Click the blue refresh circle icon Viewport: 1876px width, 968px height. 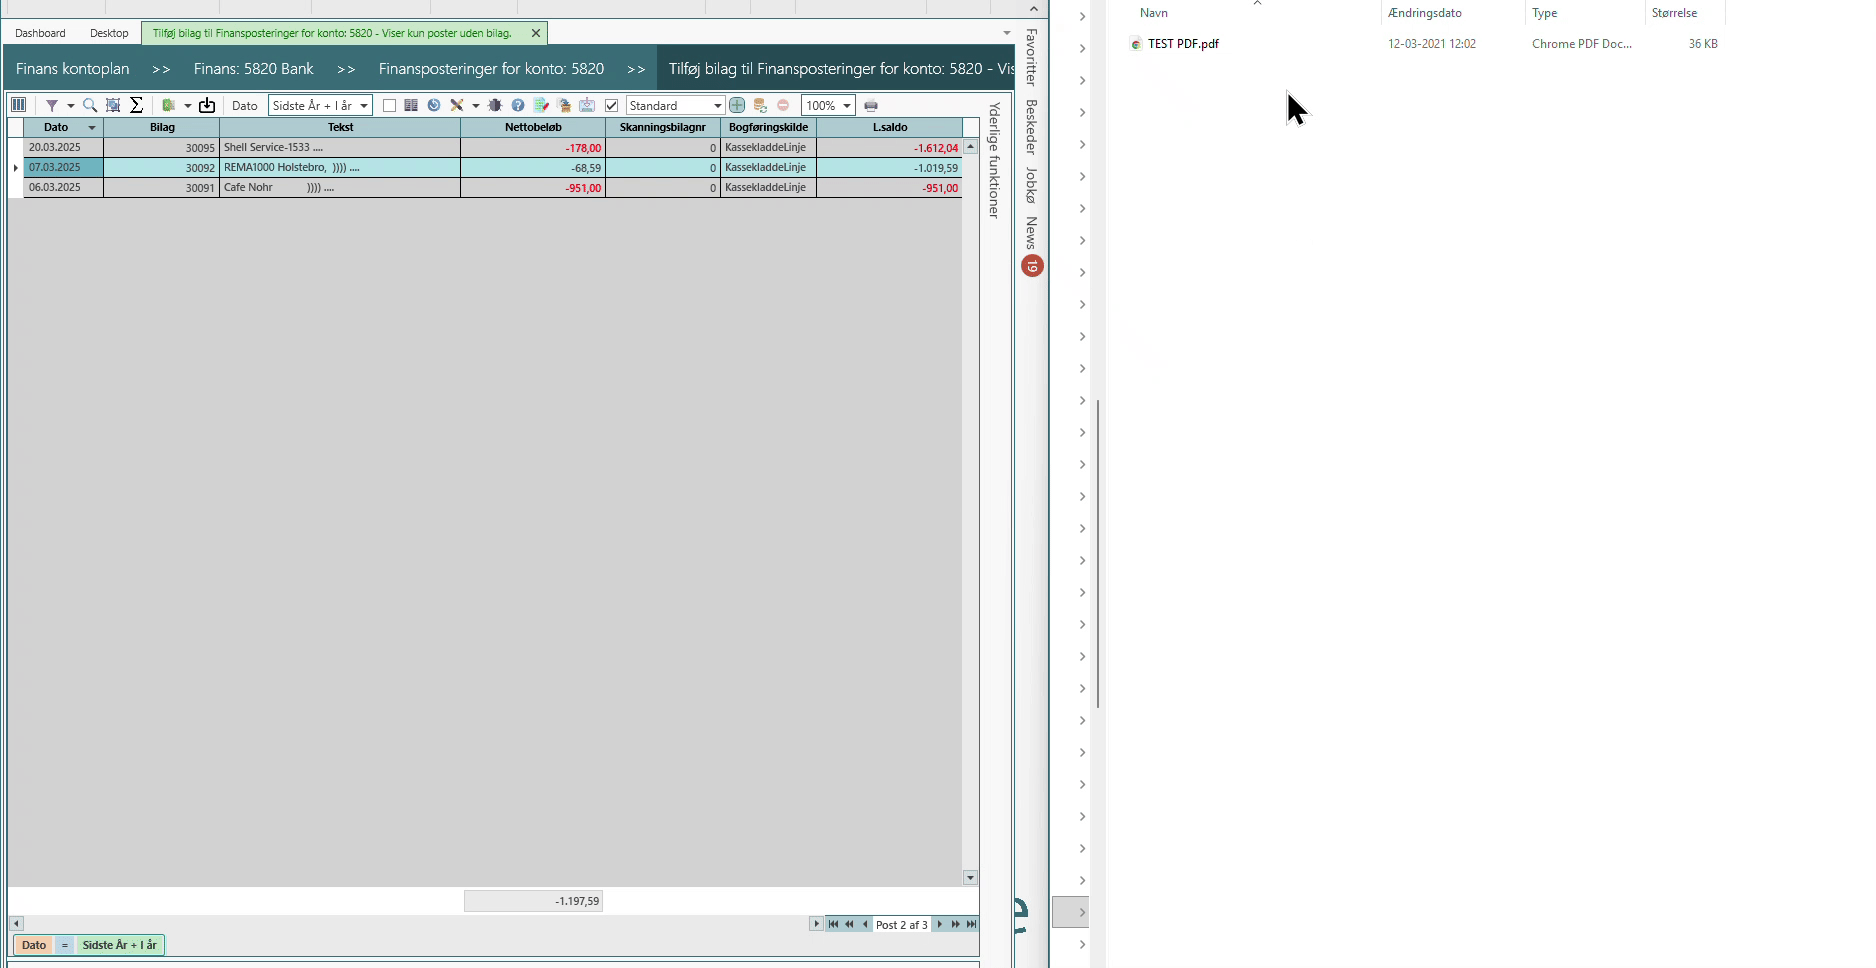tap(434, 105)
